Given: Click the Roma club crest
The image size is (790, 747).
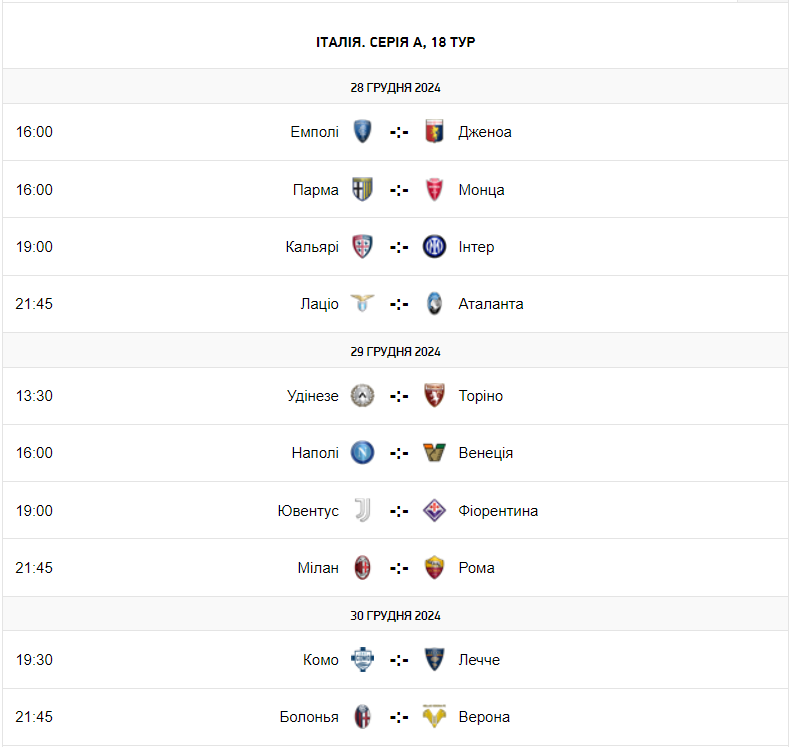Looking at the screenshot, I should pyautogui.click(x=434, y=568).
